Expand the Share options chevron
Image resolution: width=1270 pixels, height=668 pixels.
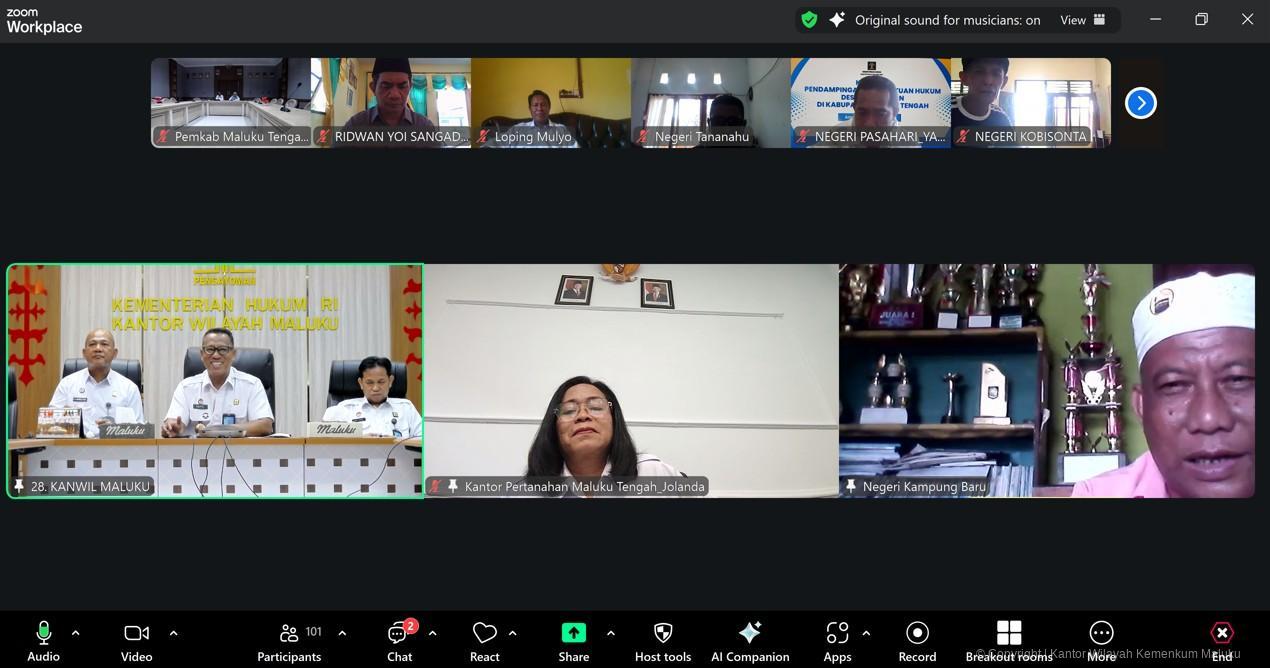(x=610, y=633)
